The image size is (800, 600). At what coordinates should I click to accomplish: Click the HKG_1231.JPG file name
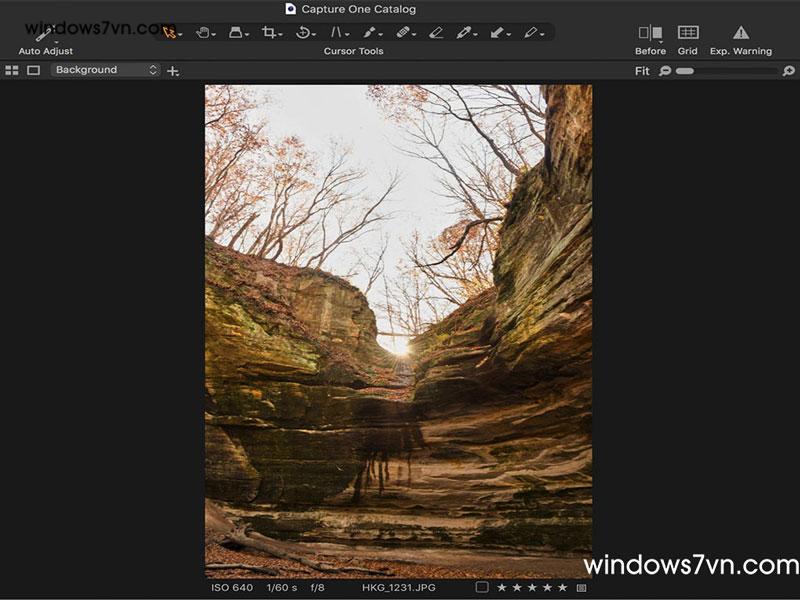(x=398, y=588)
